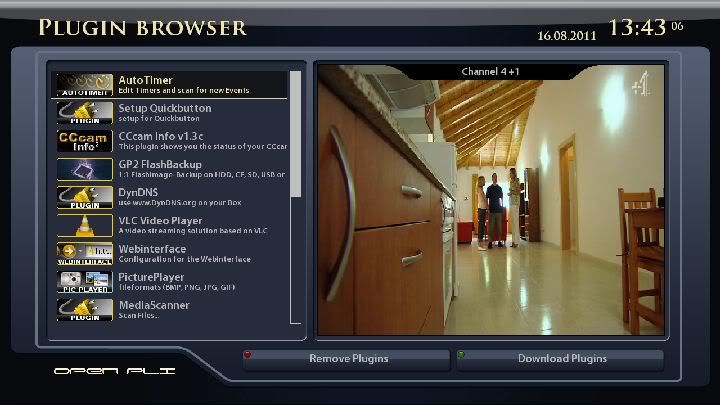
Task: Select the GP2 FlashBackup icon
Action: point(84,169)
